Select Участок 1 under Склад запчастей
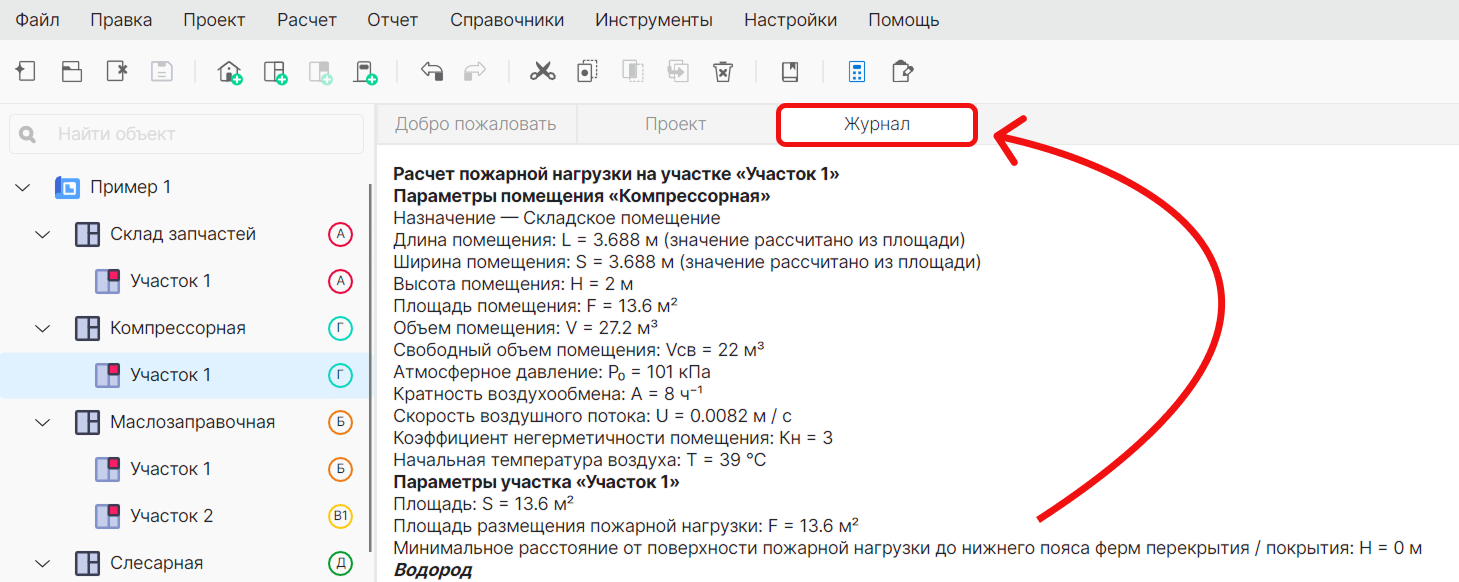1459x582 pixels. (171, 281)
